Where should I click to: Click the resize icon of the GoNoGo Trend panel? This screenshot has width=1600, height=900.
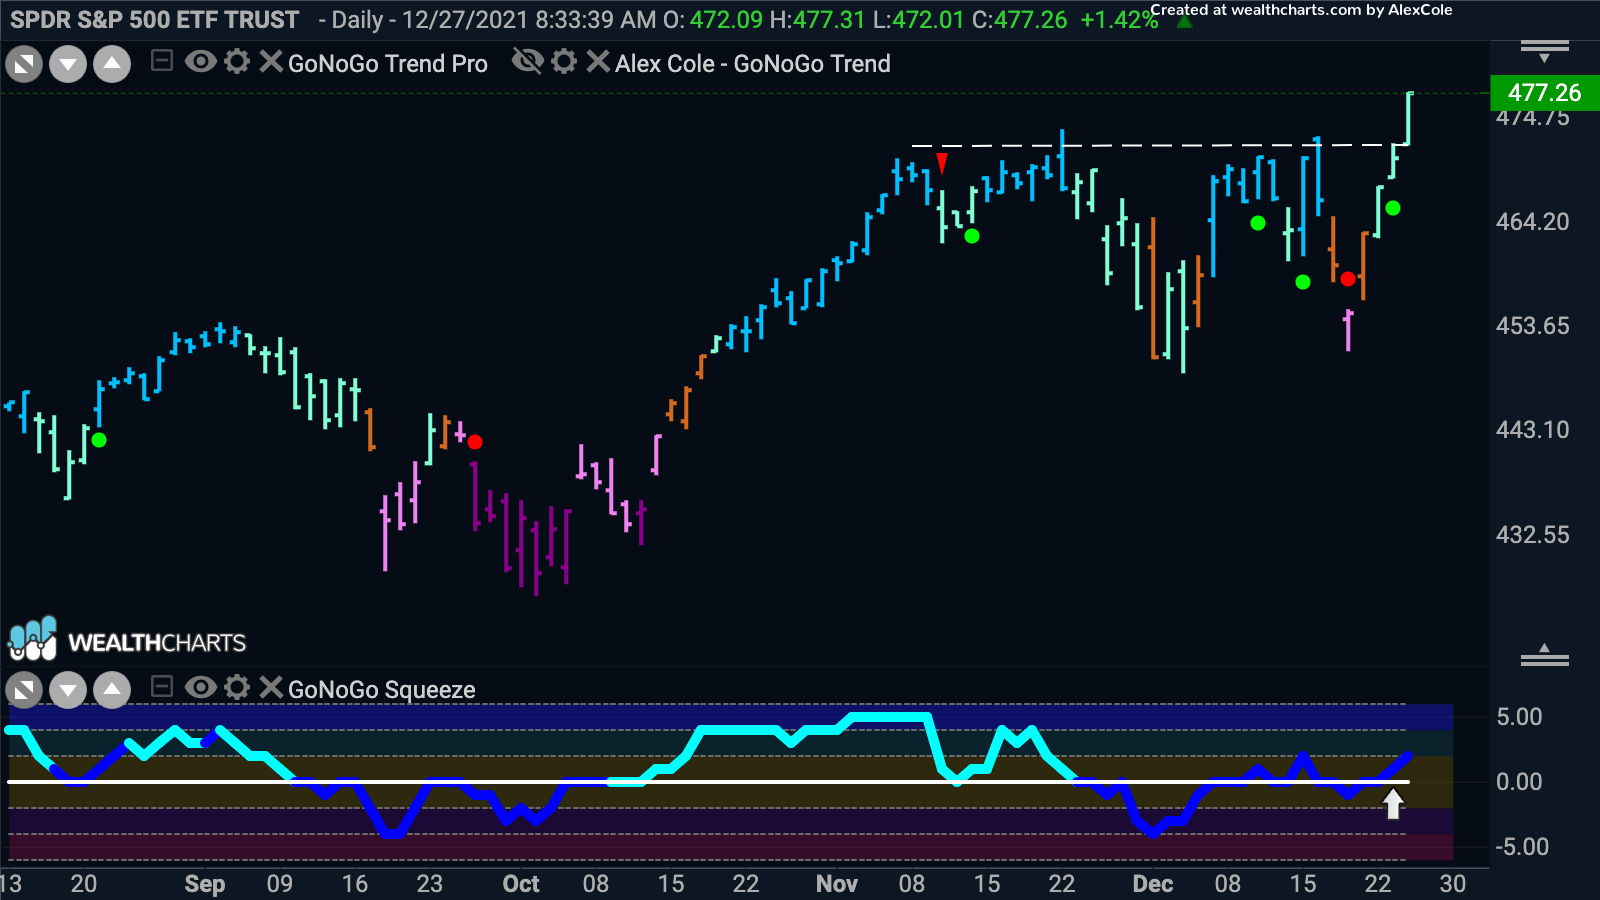pos(24,65)
